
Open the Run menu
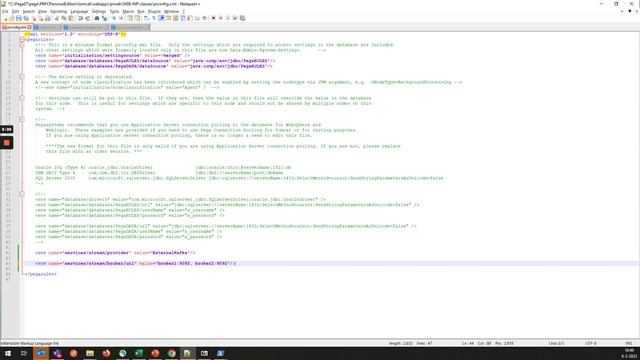pos(141,11)
